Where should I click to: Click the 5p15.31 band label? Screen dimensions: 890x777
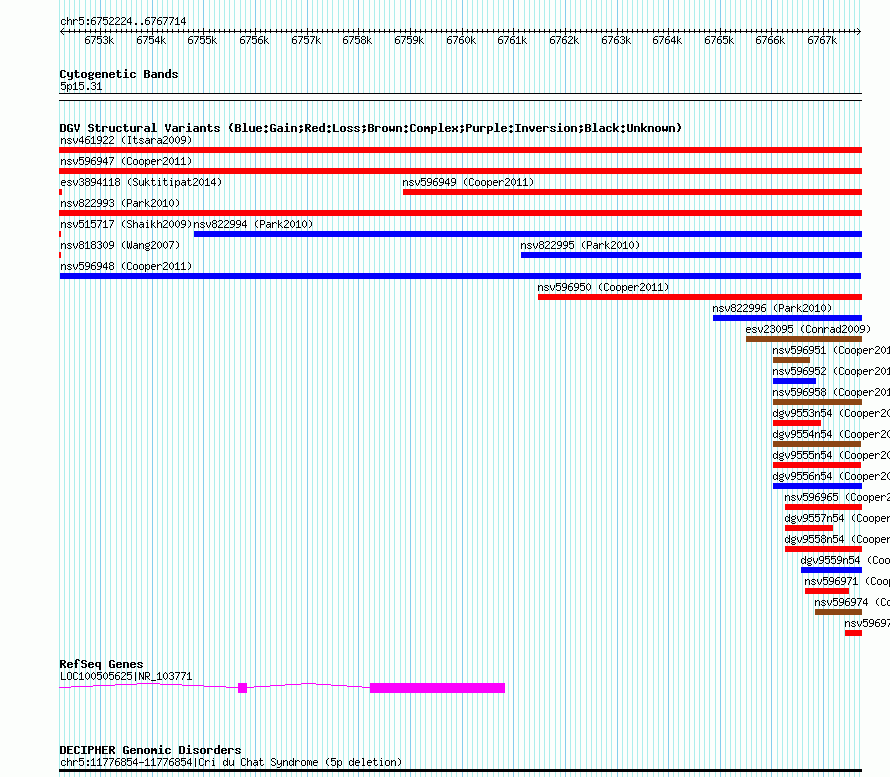(81, 86)
